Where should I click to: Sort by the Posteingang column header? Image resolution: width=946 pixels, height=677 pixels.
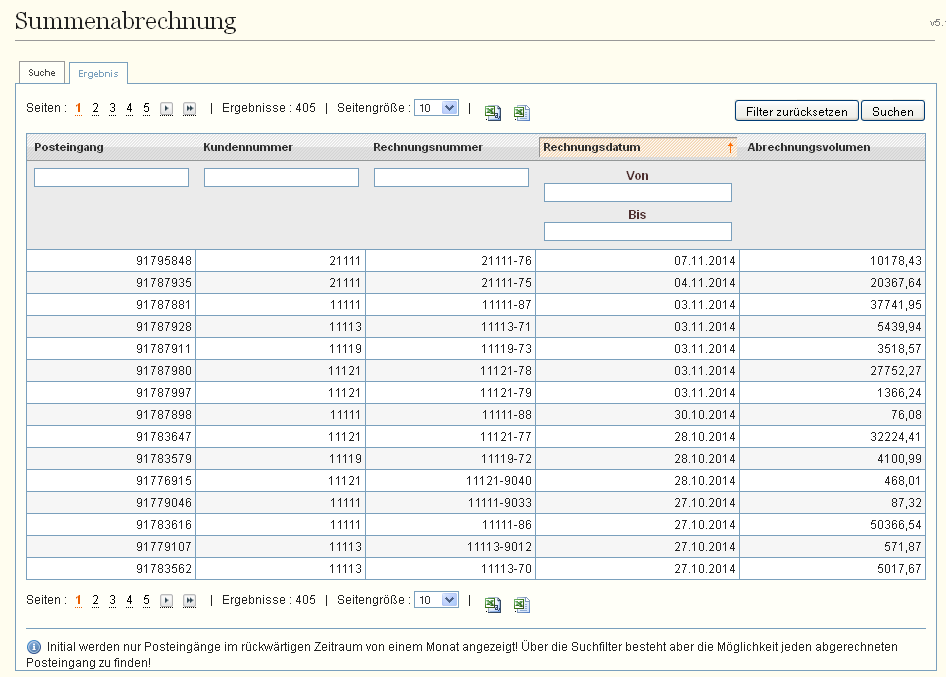coord(69,147)
